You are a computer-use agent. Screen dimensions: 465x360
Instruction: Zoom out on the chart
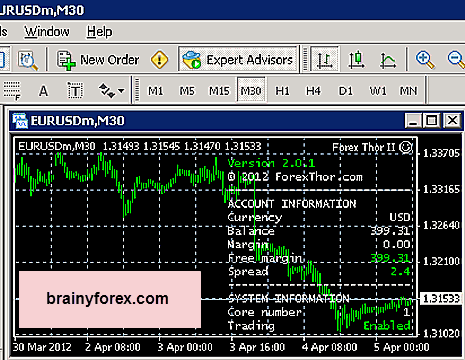click(456, 59)
